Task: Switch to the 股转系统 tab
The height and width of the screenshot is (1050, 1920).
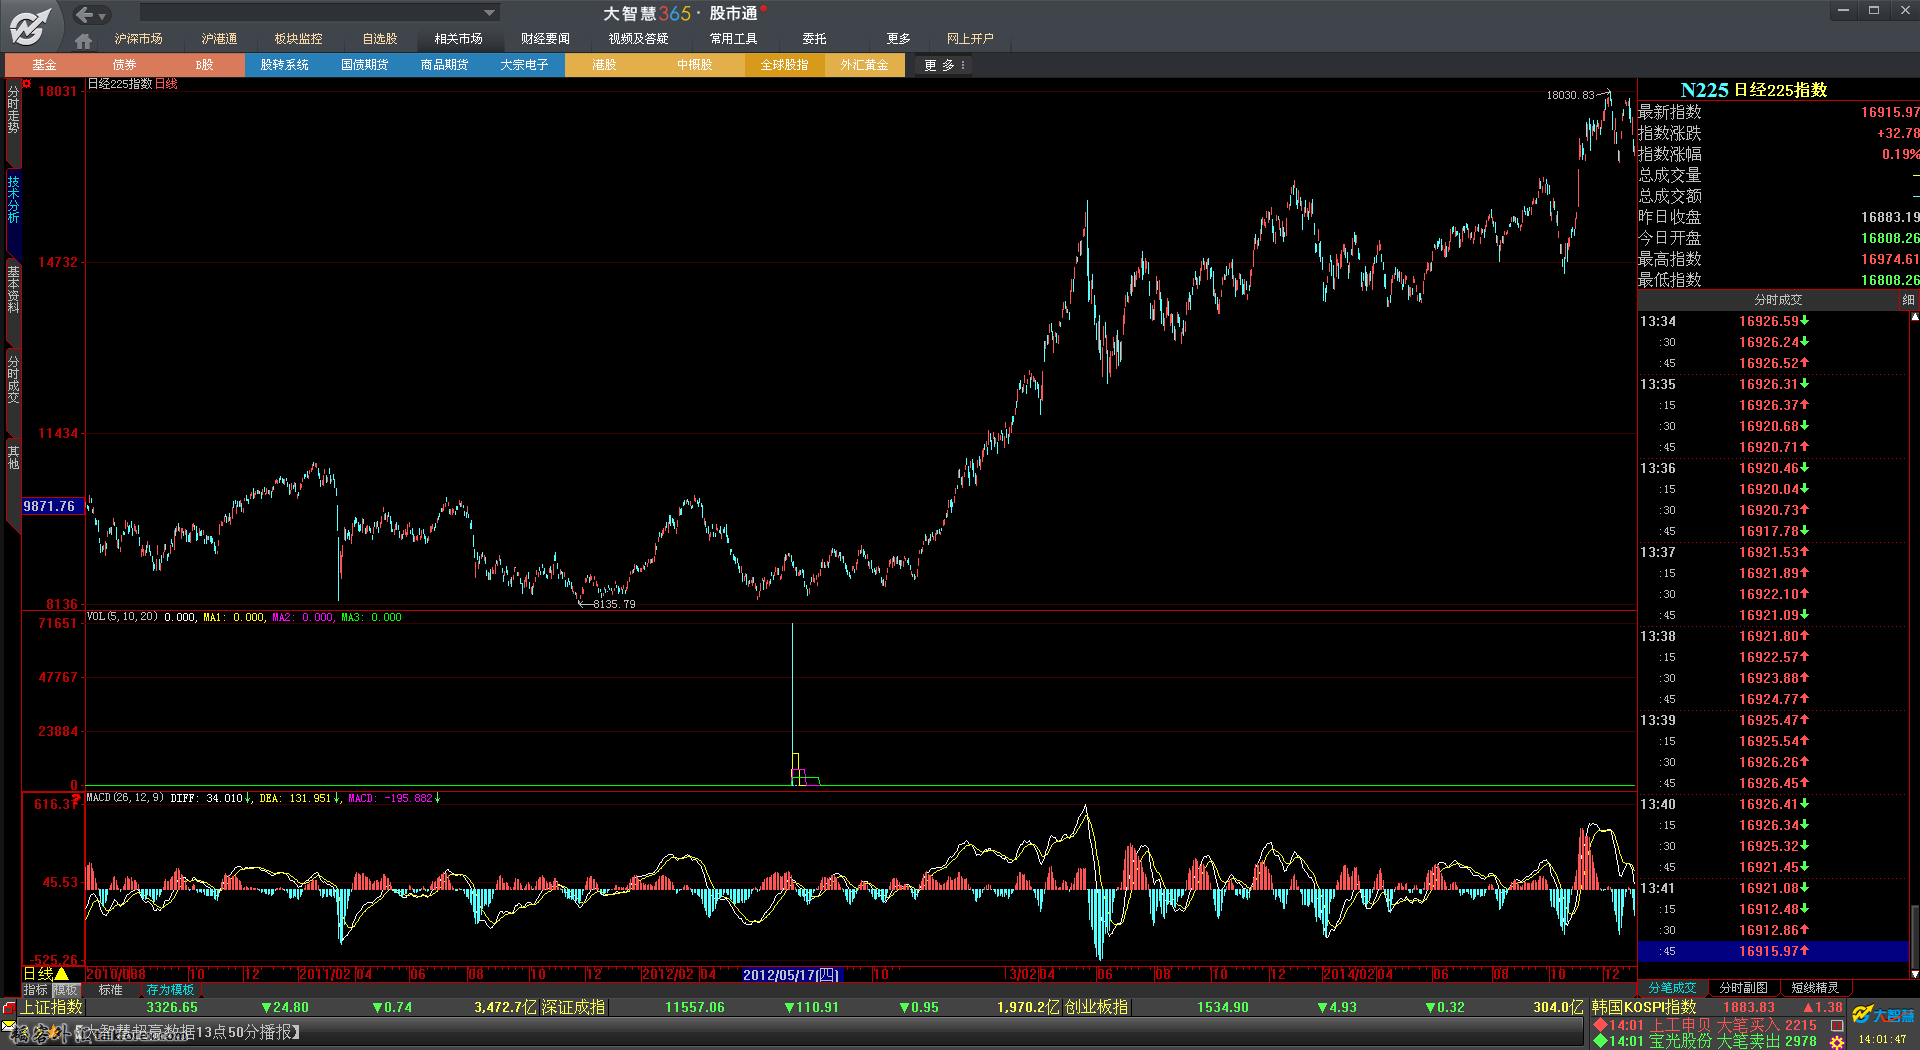Action: tap(285, 65)
